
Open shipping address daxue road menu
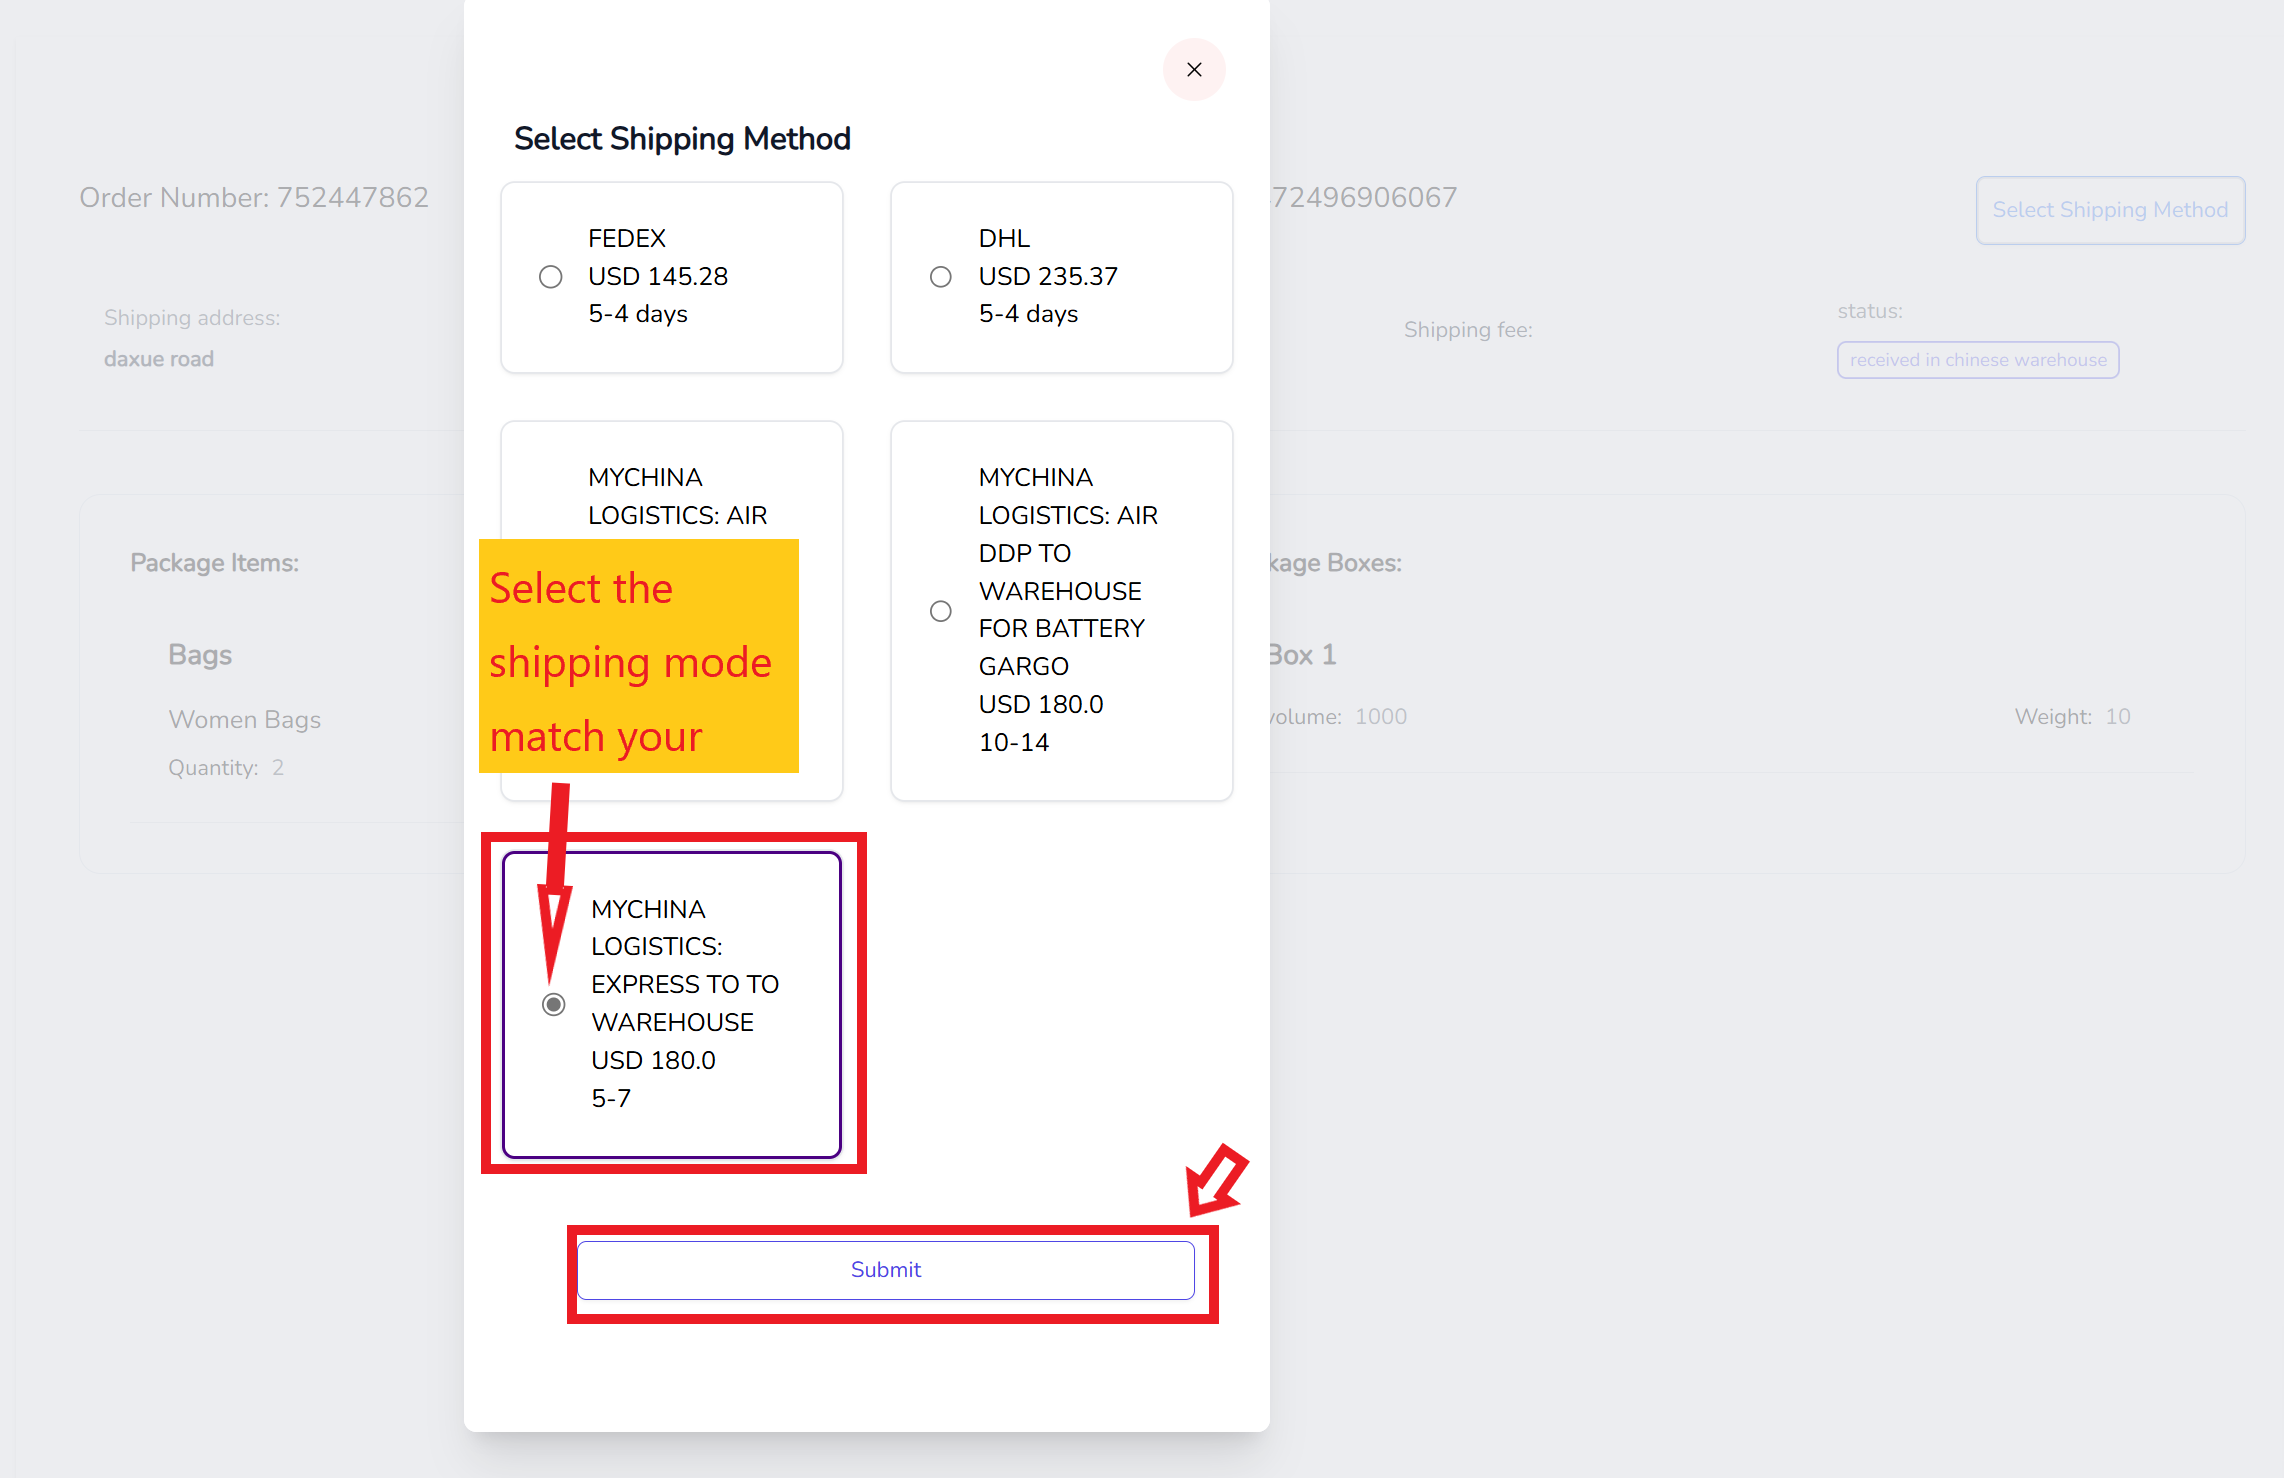[158, 360]
